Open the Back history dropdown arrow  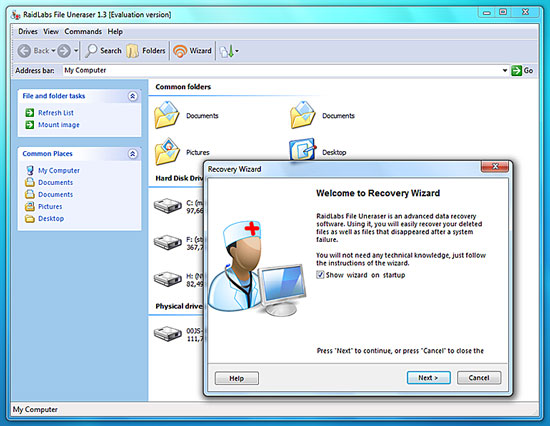coord(53,51)
